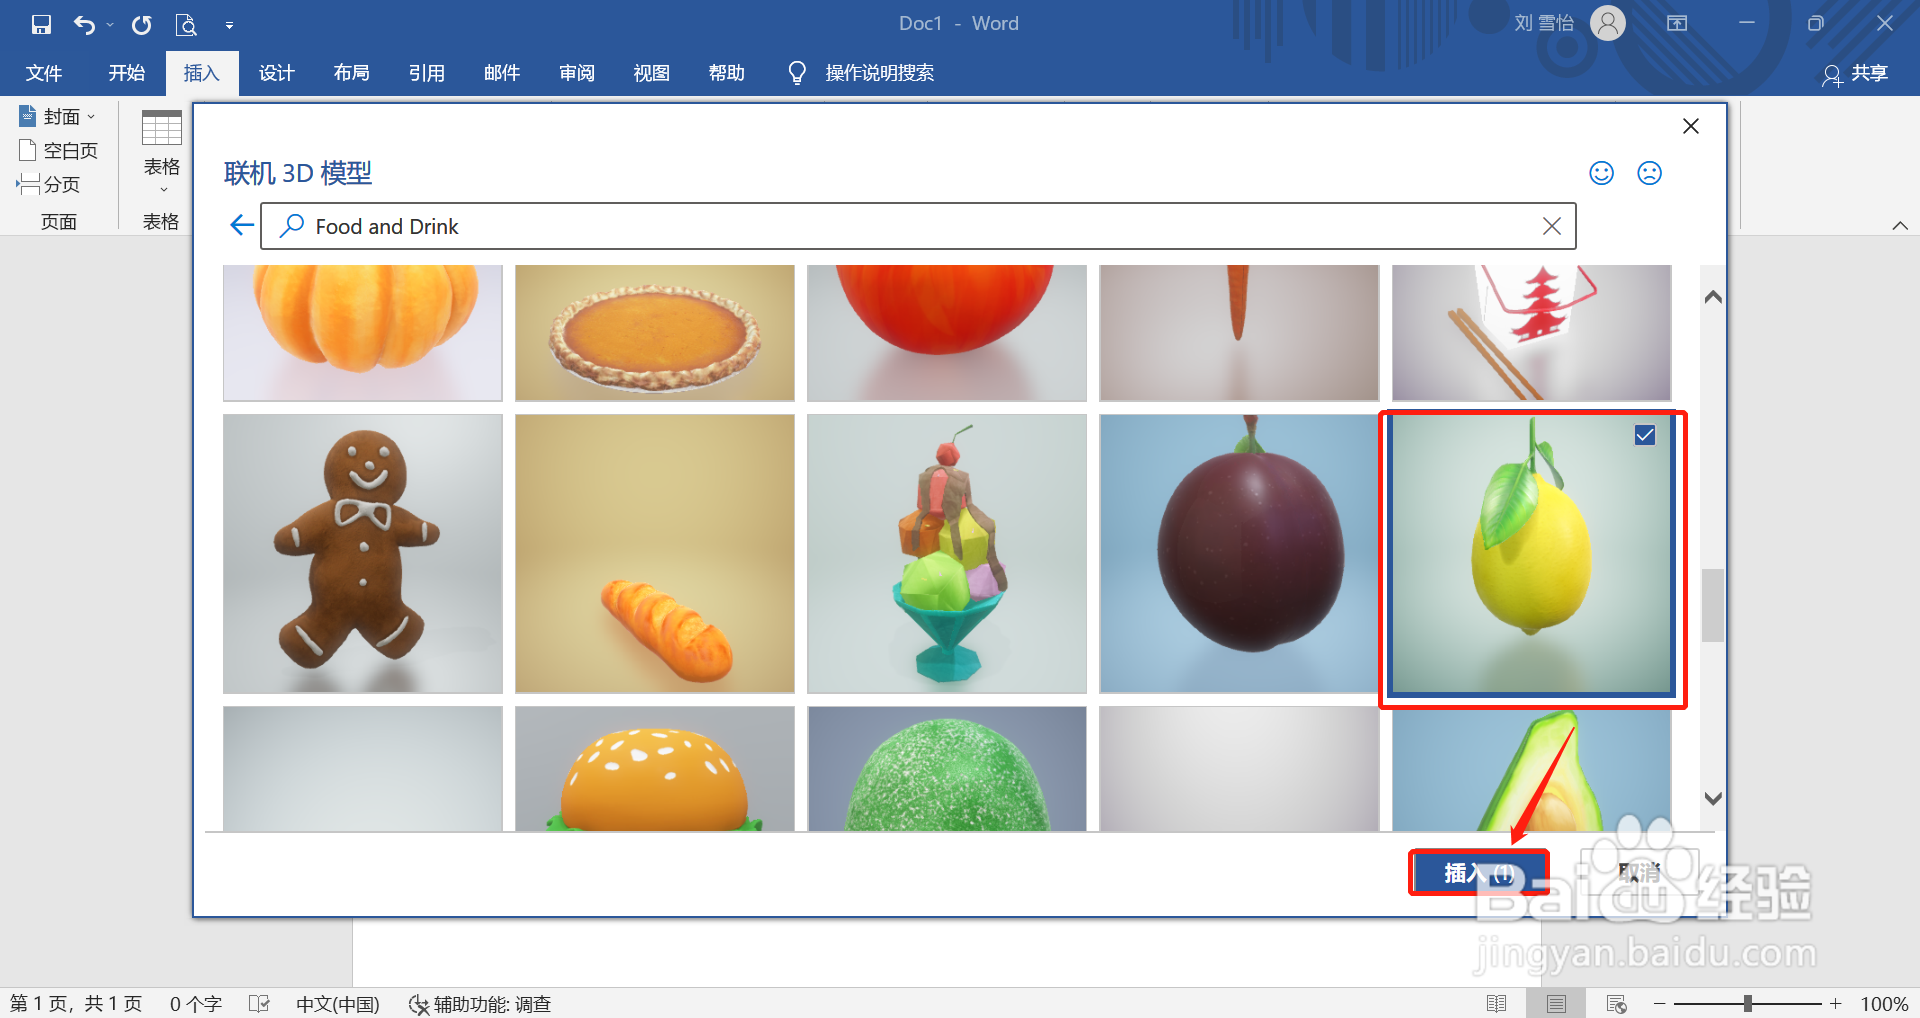
Task: Undo the last action
Action: (86, 24)
